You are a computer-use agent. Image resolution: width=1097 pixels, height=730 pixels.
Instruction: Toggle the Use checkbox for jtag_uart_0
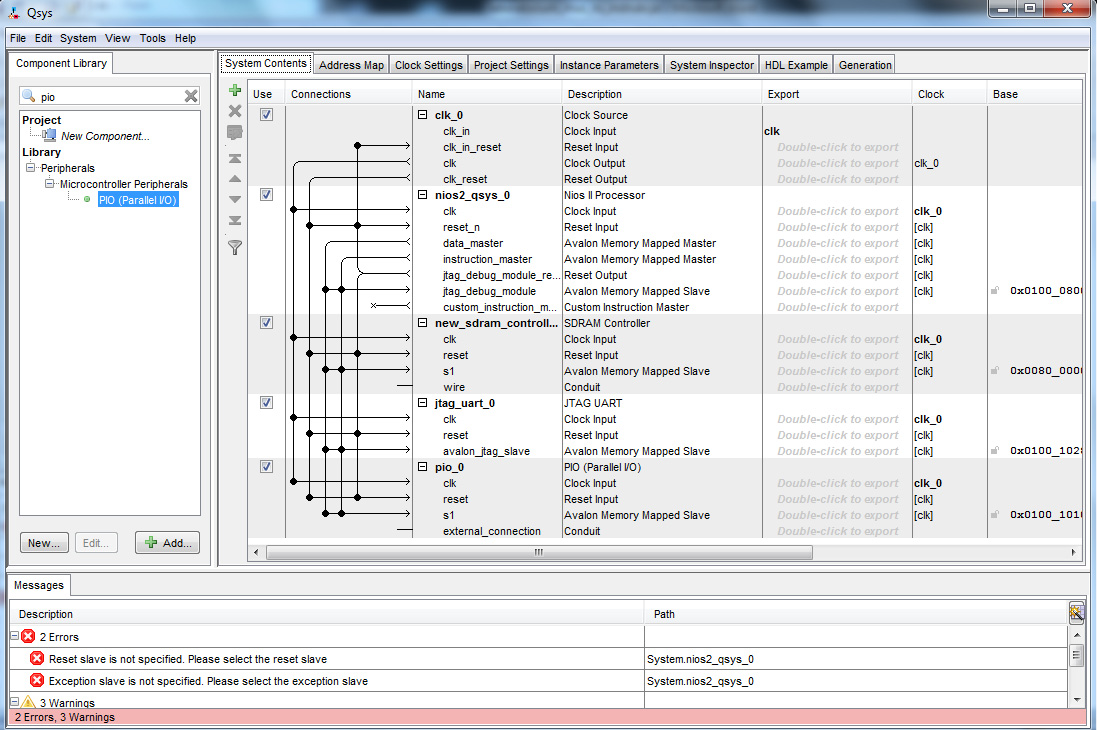click(x=266, y=402)
